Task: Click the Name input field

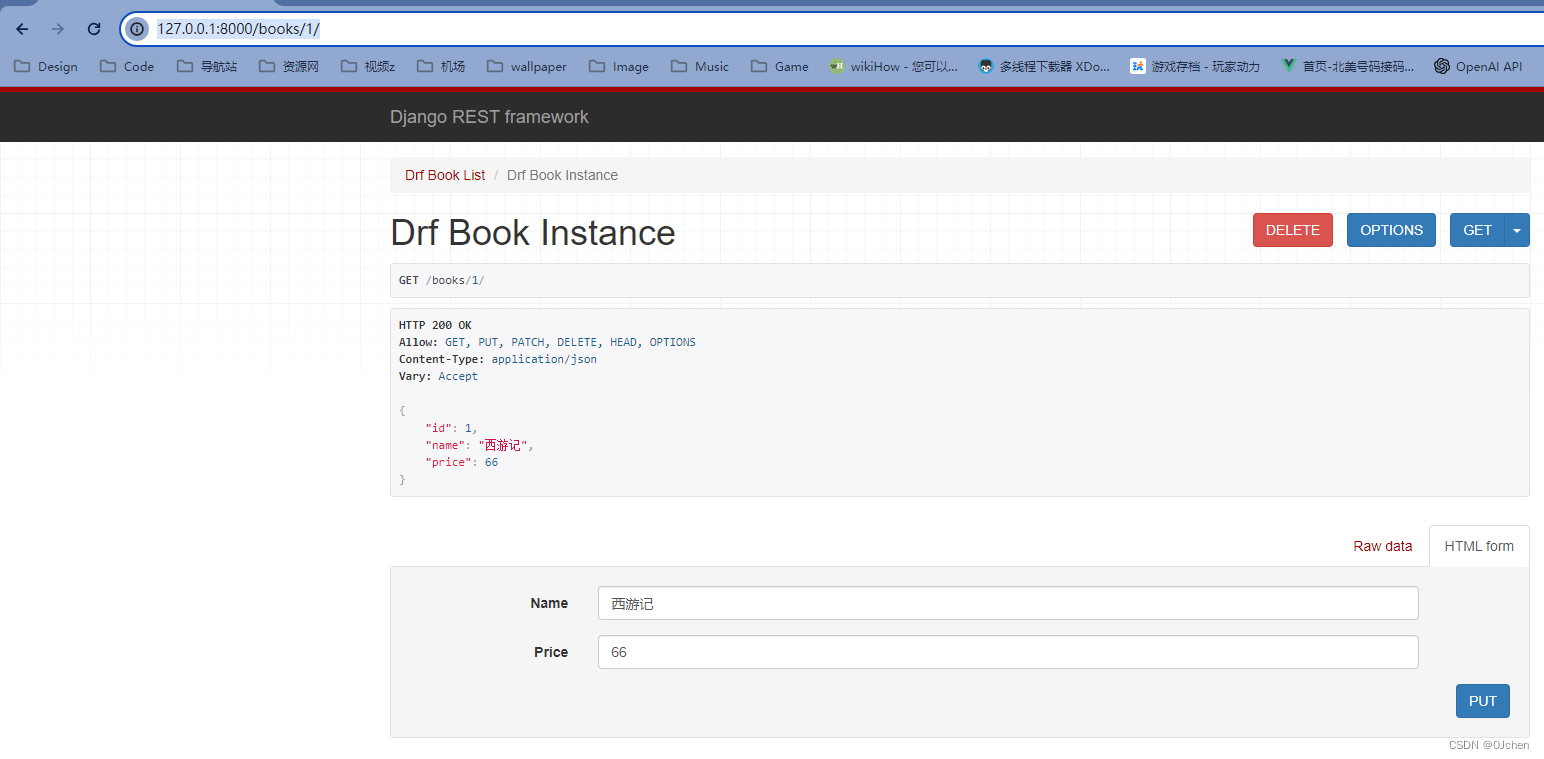Action: 1008,603
